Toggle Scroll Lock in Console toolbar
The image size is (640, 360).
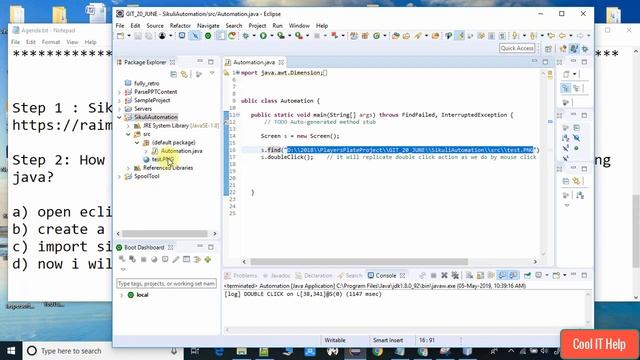click(x=480, y=276)
